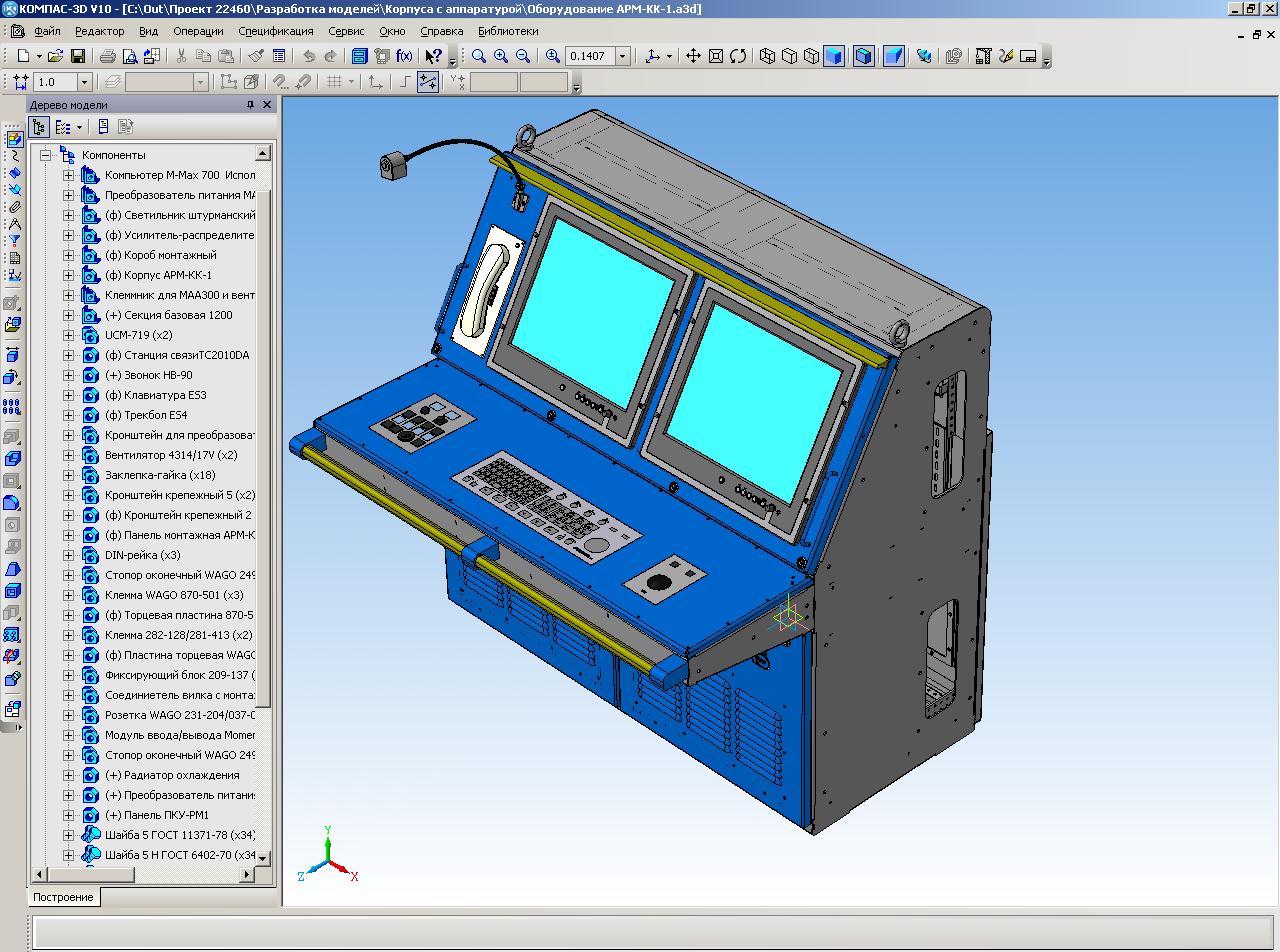Switch to wireframe display mode

(767, 56)
